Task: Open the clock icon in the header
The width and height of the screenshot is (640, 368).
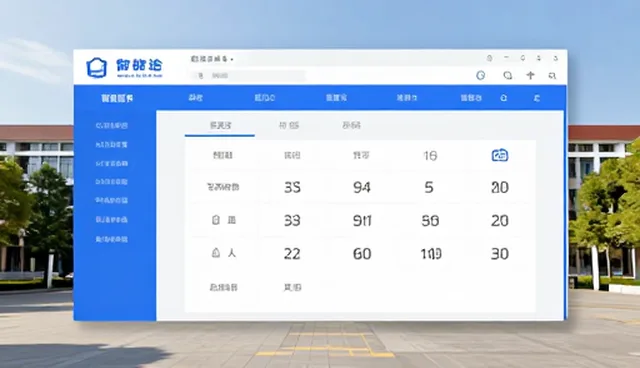Action: 481,75
